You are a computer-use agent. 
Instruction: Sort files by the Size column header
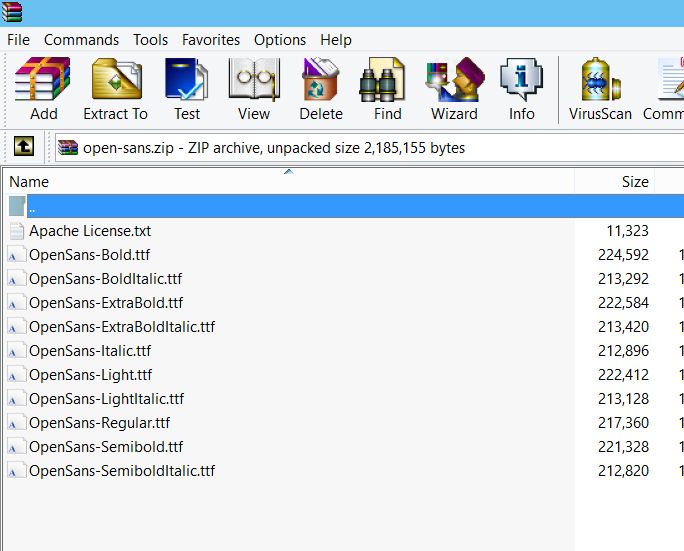tap(614, 181)
